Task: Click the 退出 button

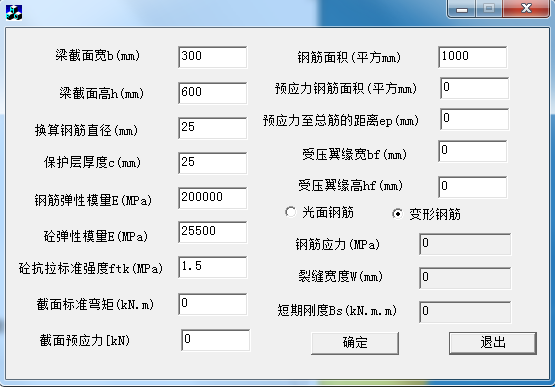Action: (493, 343)
